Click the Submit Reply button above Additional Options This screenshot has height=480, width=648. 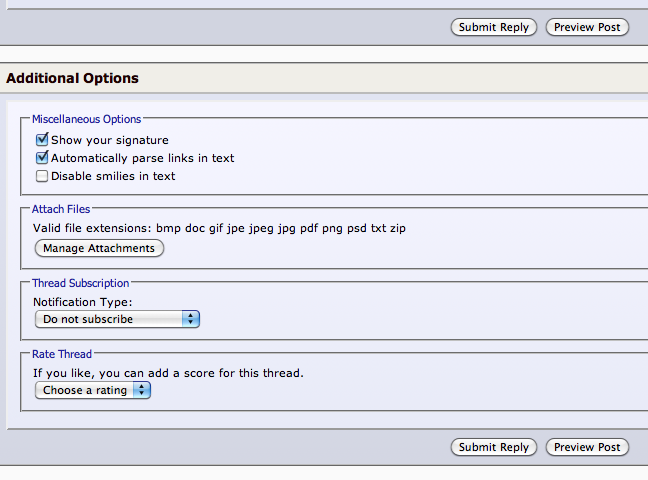tap(493, 27)
